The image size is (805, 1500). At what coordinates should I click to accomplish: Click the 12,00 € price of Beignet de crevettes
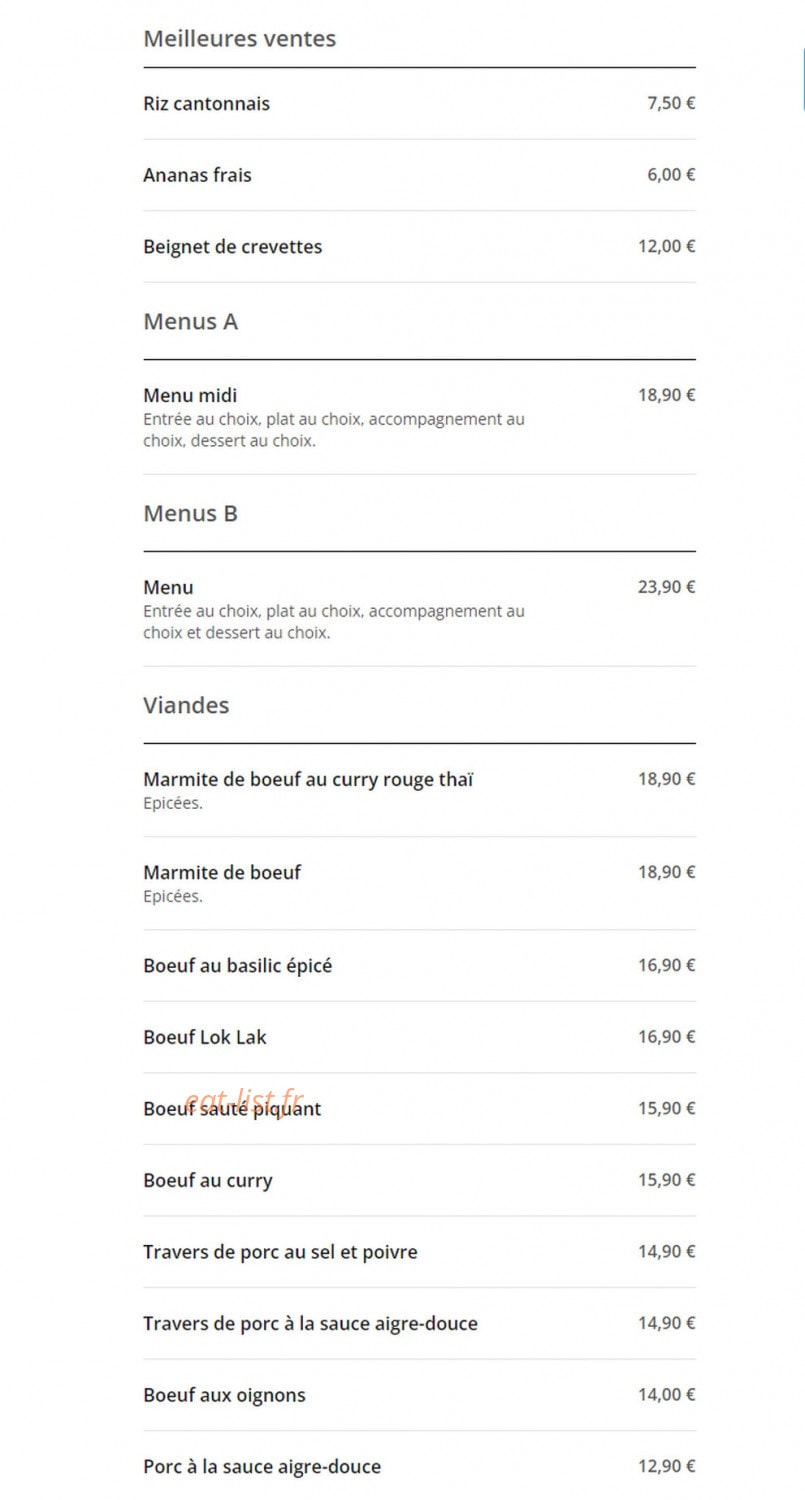667,246
